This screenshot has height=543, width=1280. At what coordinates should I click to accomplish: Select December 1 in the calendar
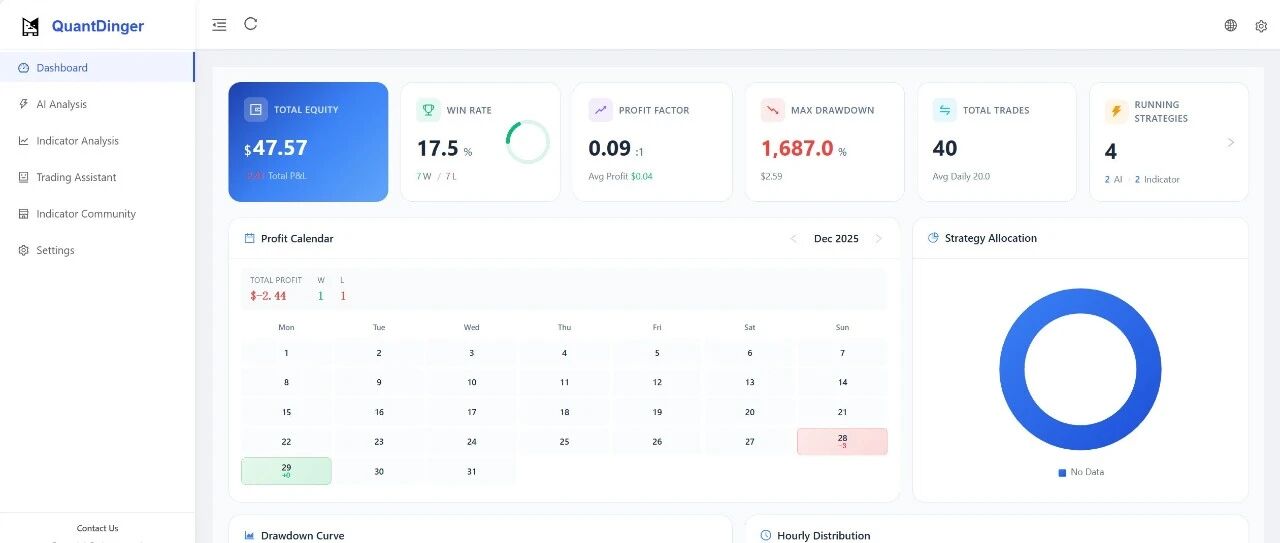[x=286, y=352]
